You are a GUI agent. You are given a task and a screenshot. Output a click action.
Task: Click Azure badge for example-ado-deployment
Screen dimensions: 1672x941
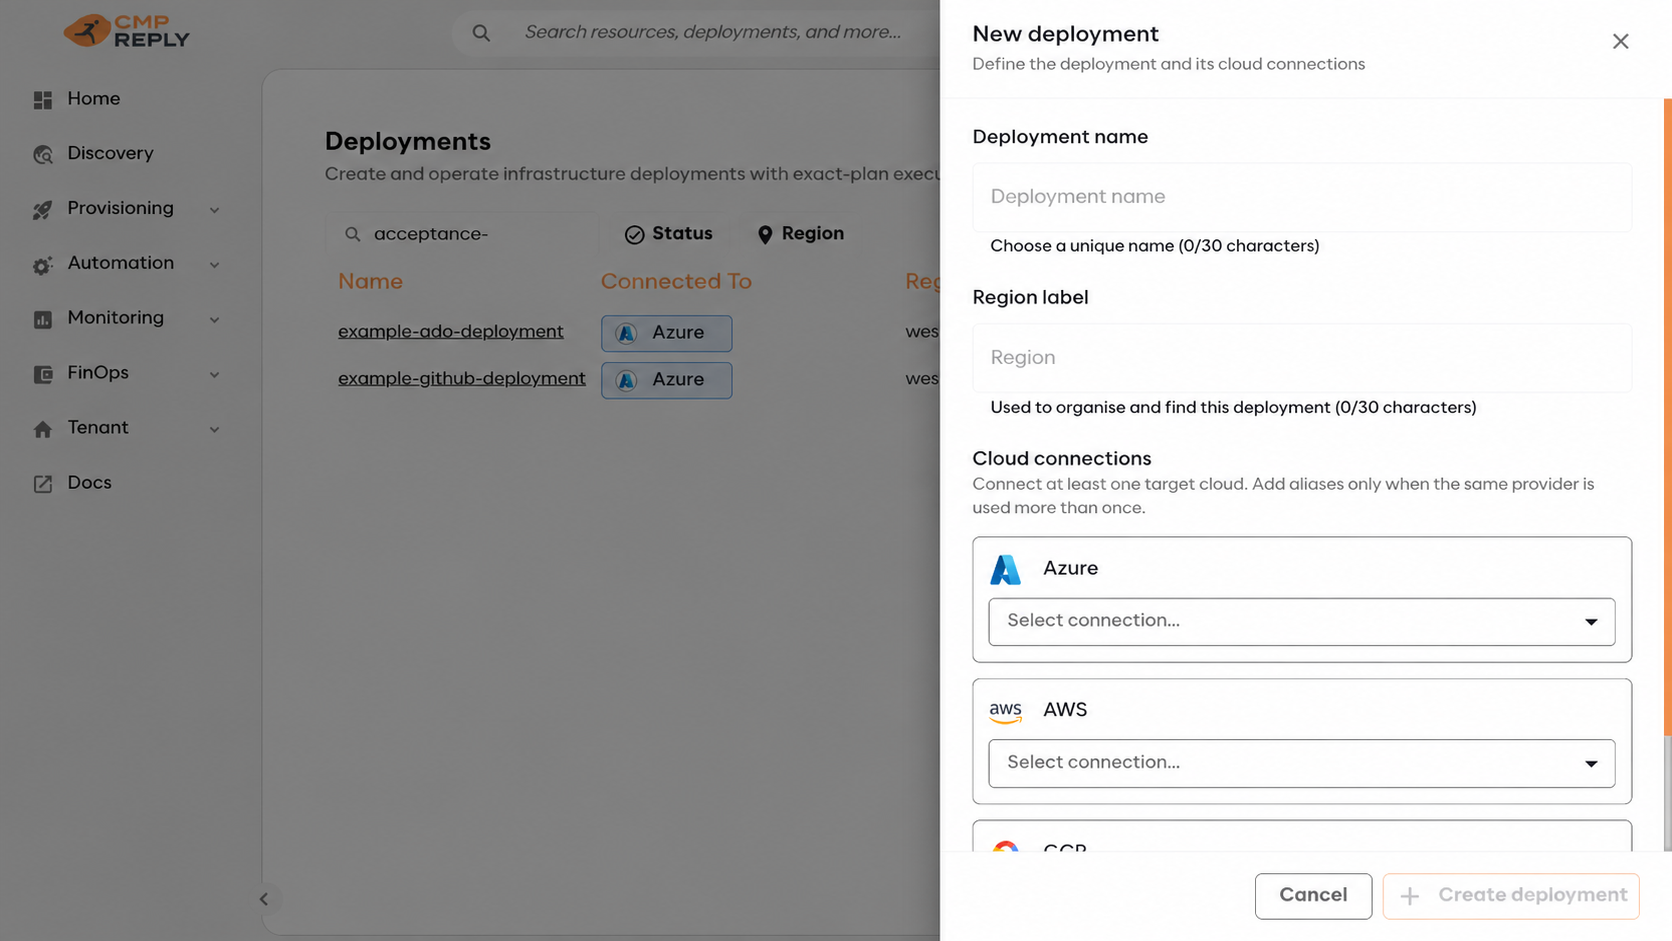[666, 333]
